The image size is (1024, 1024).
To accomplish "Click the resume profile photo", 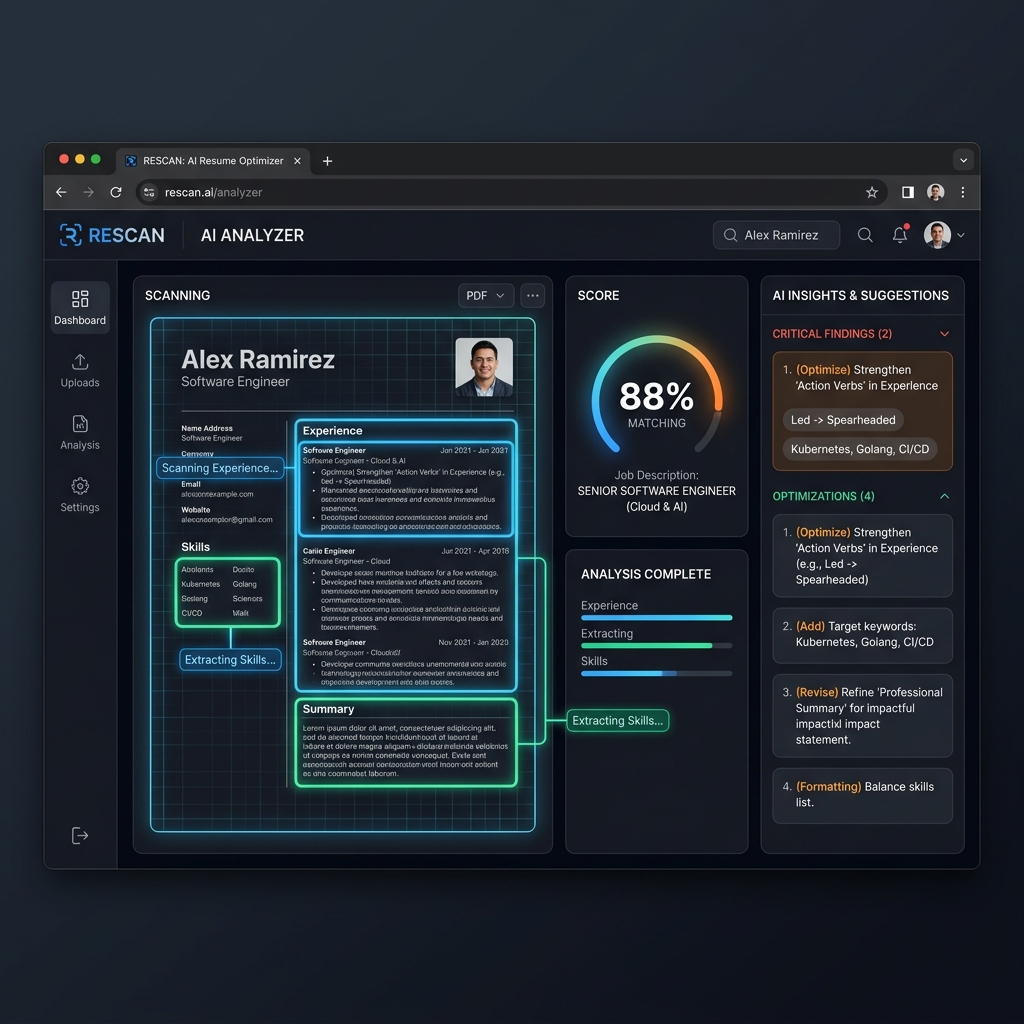I will pyautogui.click(x=483, y=367).
